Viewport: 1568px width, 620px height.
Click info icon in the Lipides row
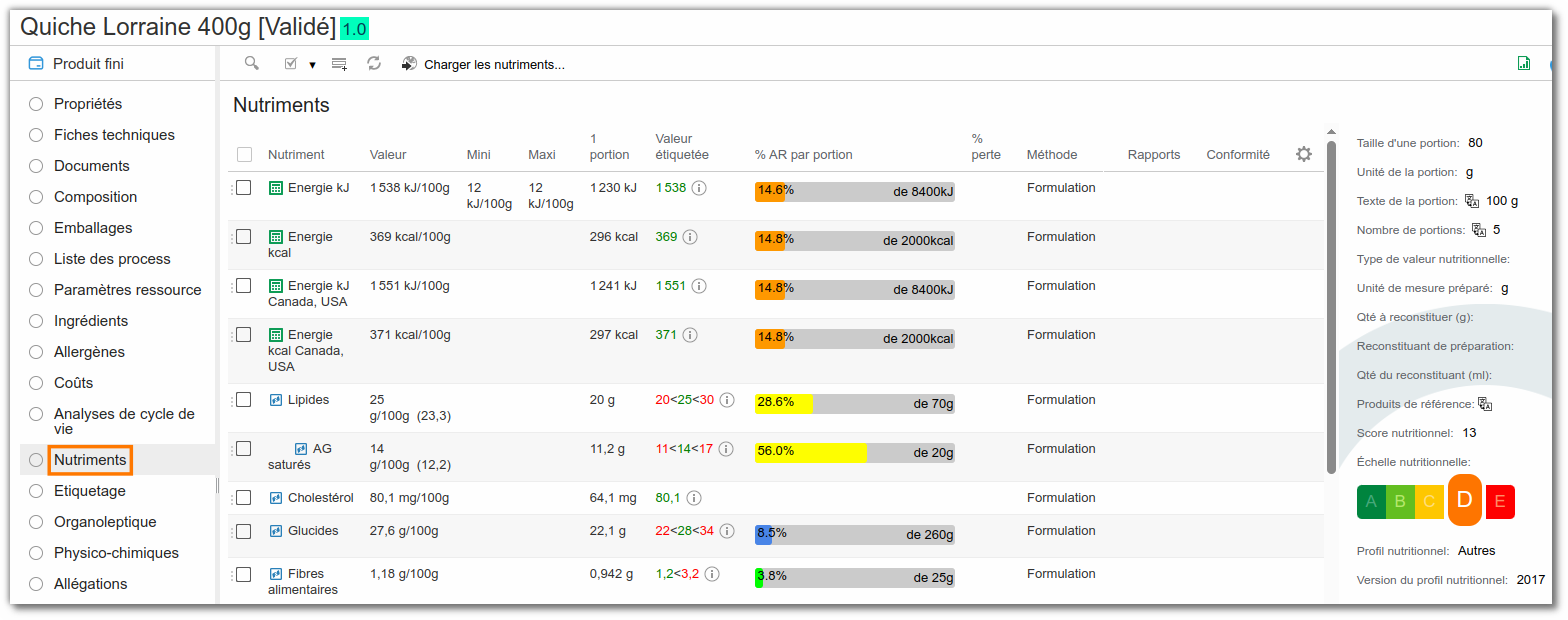727,400
